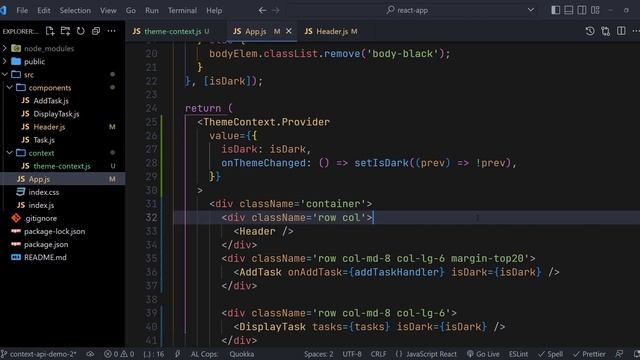
Task: Open AddTask.js in the file tree
Action: [x=51, y=100]
